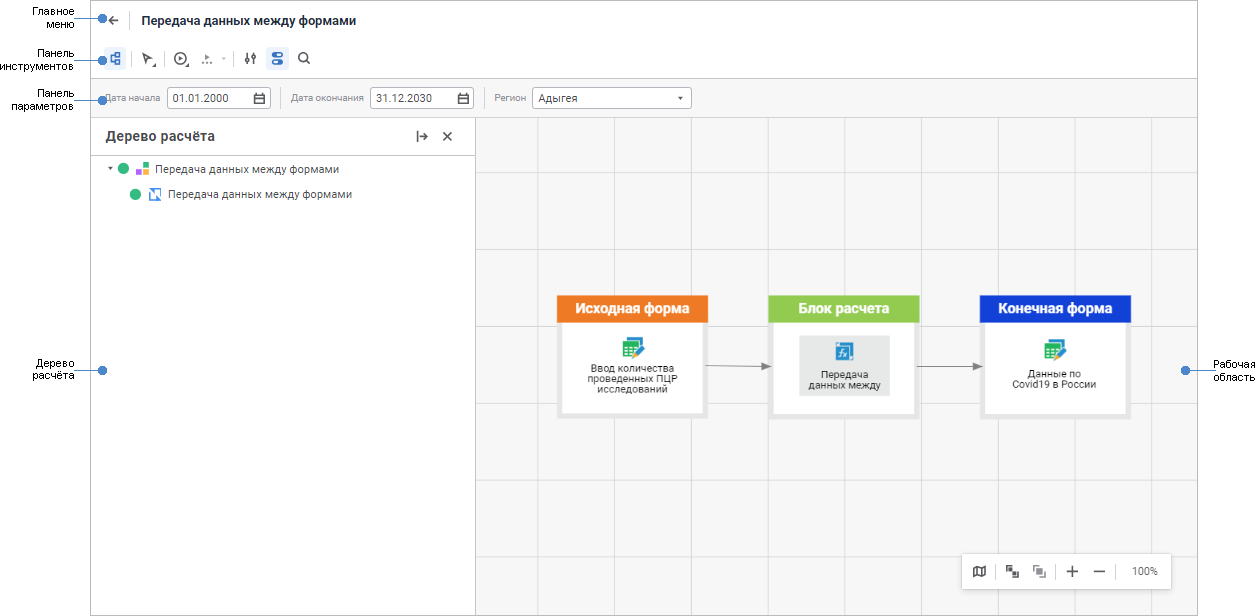Open search with the magnifier icon
The image size is (1256, 616).
point(304,59)
